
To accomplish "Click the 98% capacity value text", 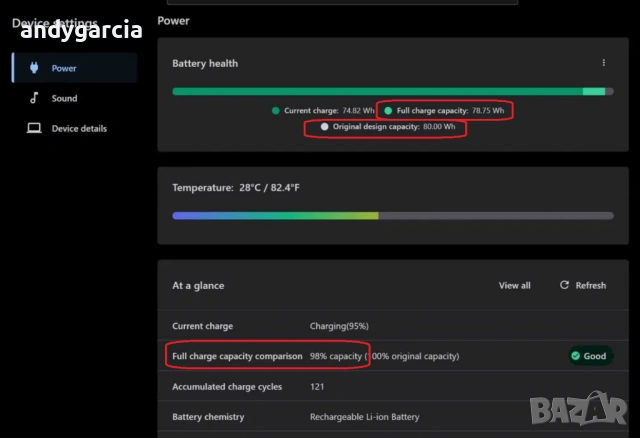I will pyautogui.click(x=336, y=356).
